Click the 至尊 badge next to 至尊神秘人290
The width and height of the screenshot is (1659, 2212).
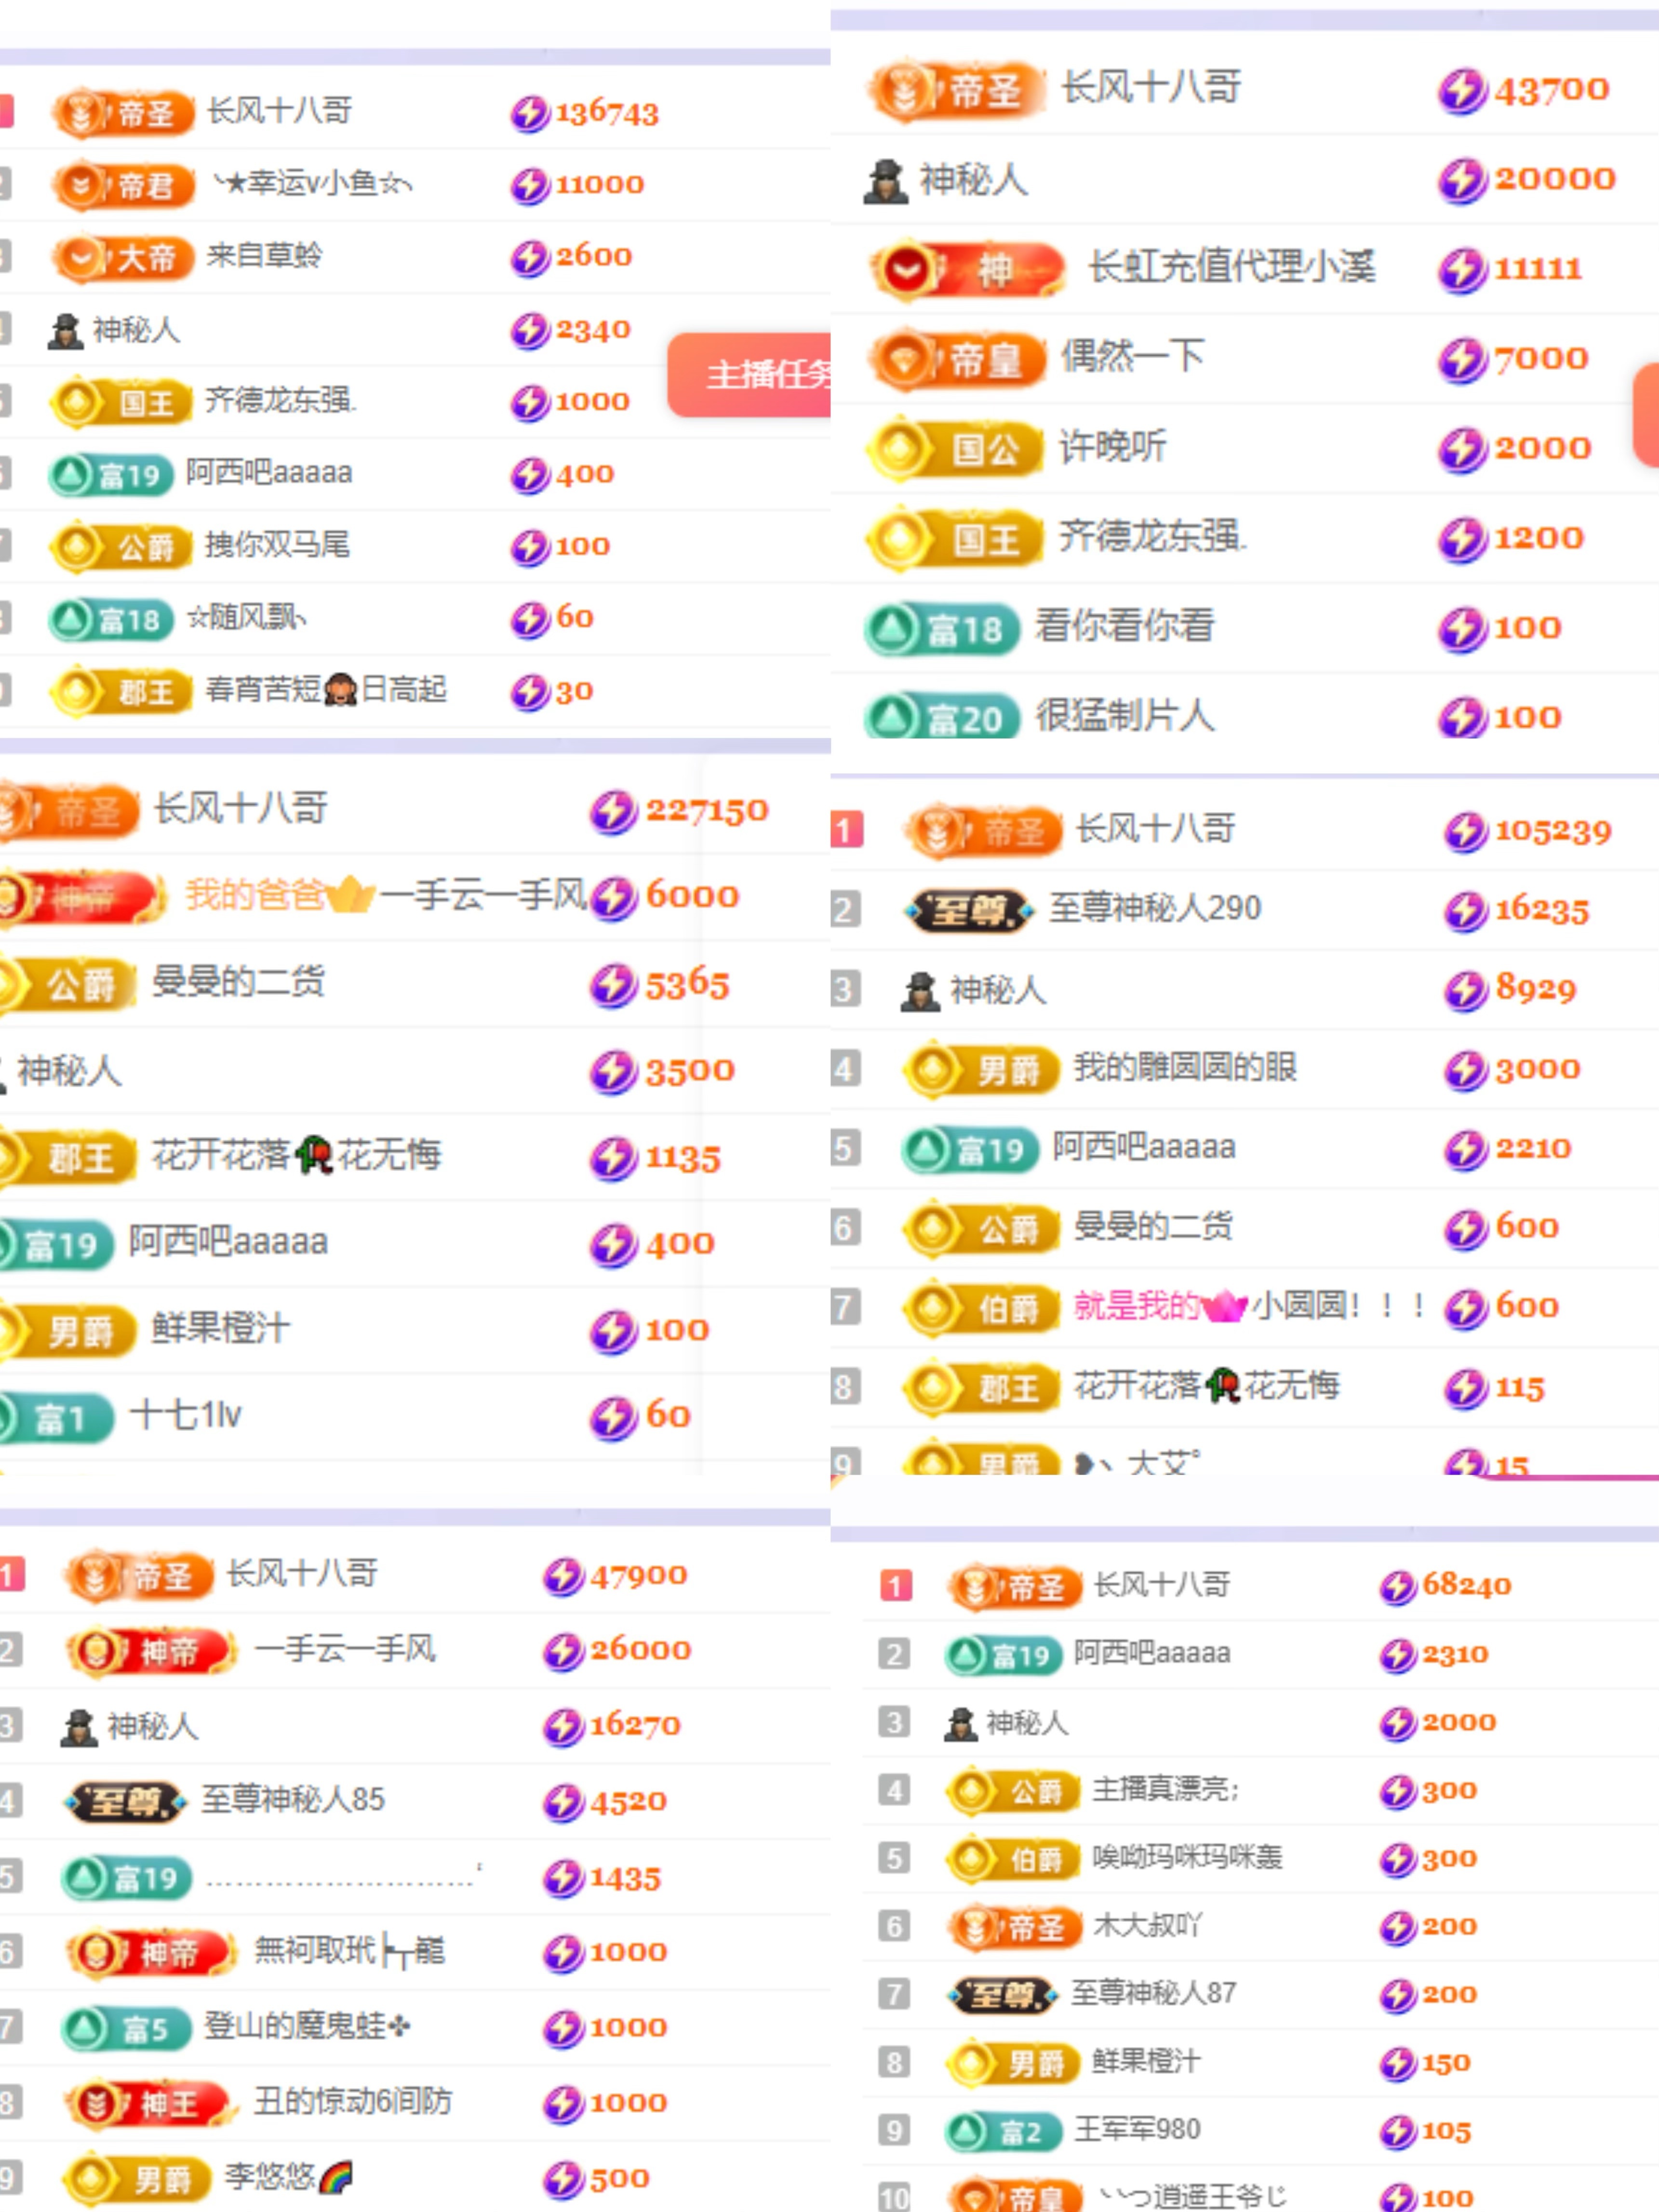pyautogui.click(x=968, y=911)
